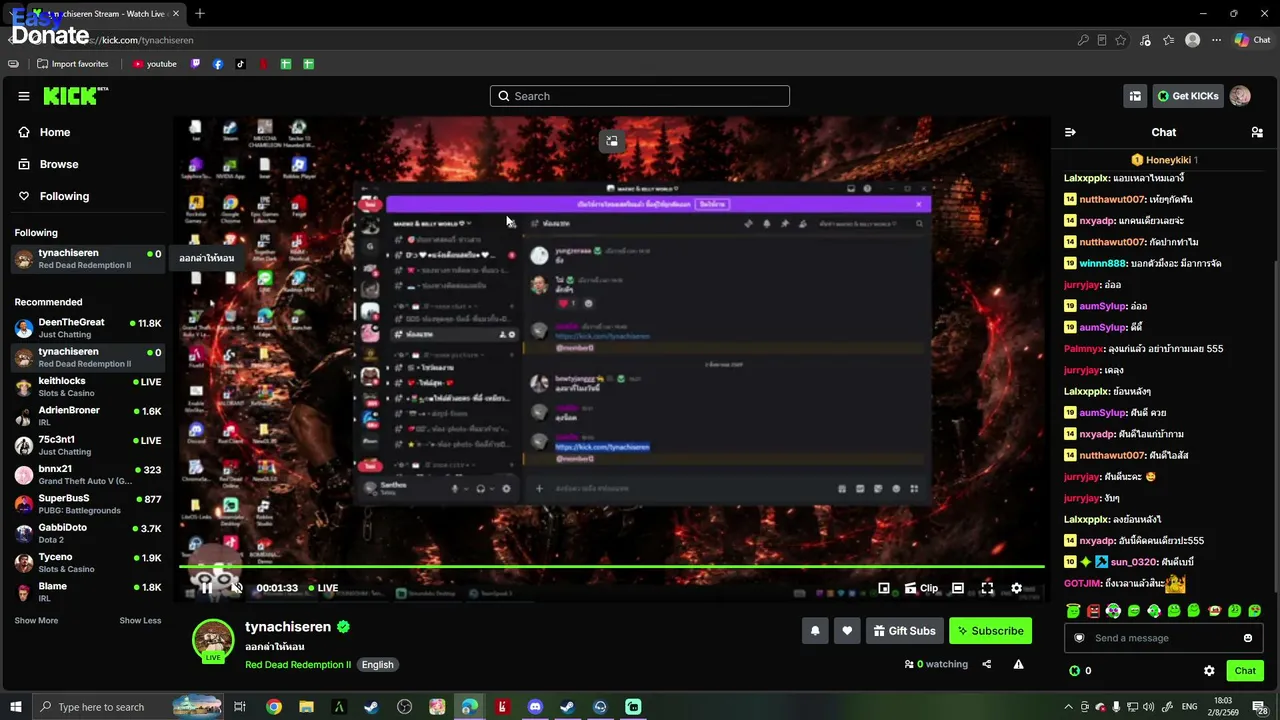
Task: Seek on the video progress bar
Action: click(612, 567)
